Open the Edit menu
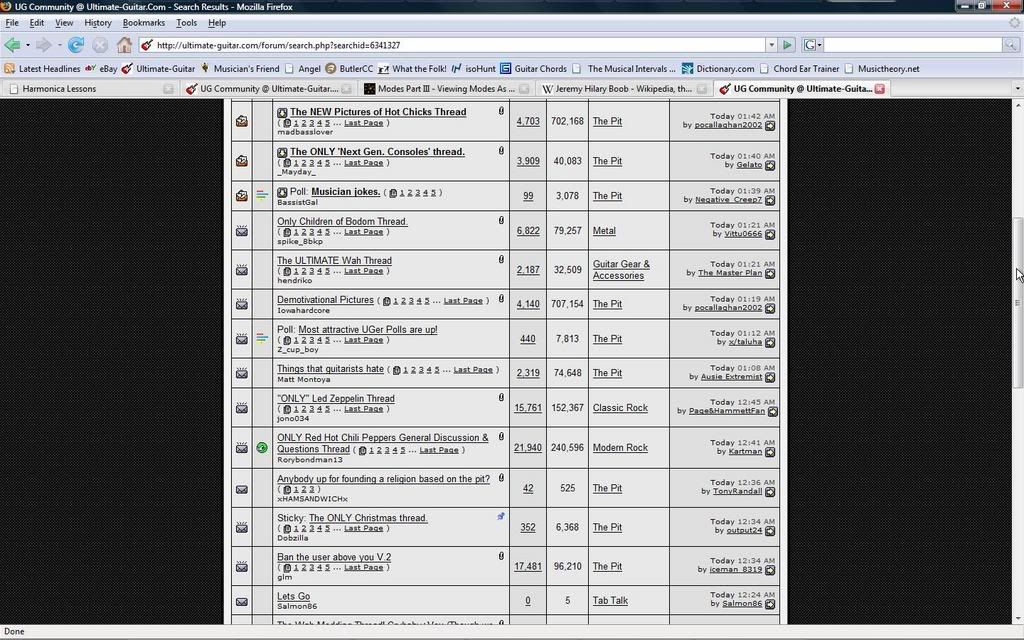 pos(37,23)
